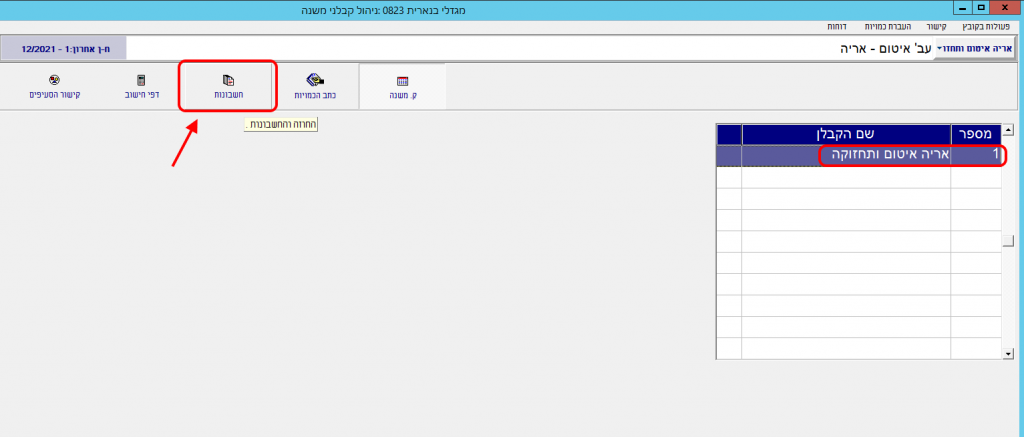Image resolution: width=1024 pixels, height=437 pixels.
Task: Click the table scrollbar down arrow
Action: click(x=1008, y=353)
